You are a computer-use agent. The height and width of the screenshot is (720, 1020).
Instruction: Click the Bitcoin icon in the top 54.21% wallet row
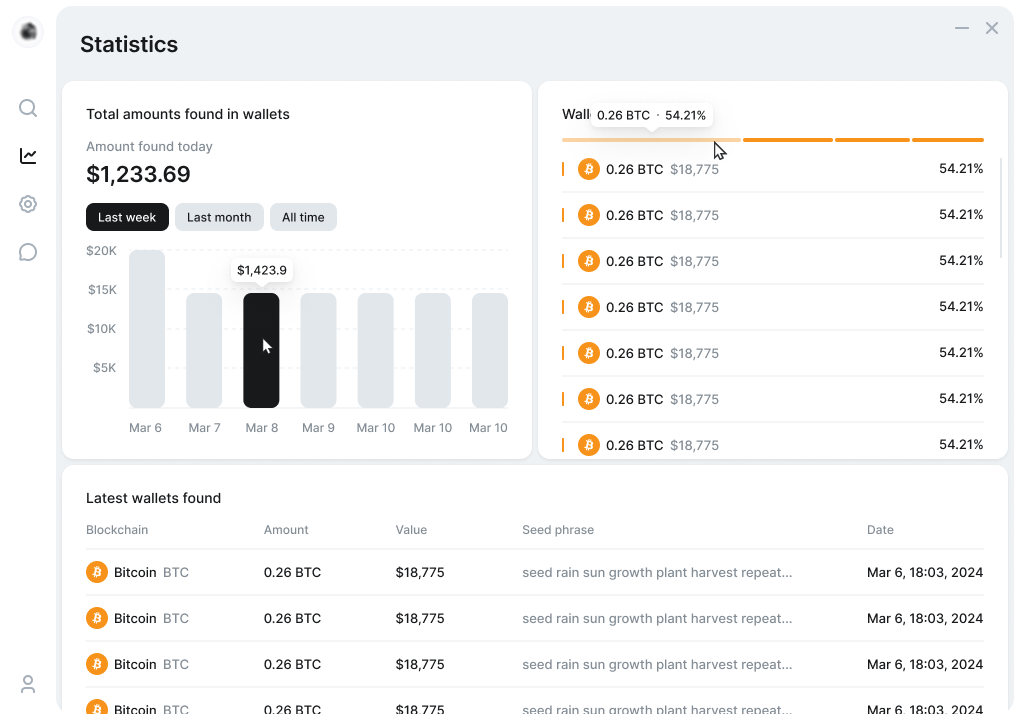(589, 169)
